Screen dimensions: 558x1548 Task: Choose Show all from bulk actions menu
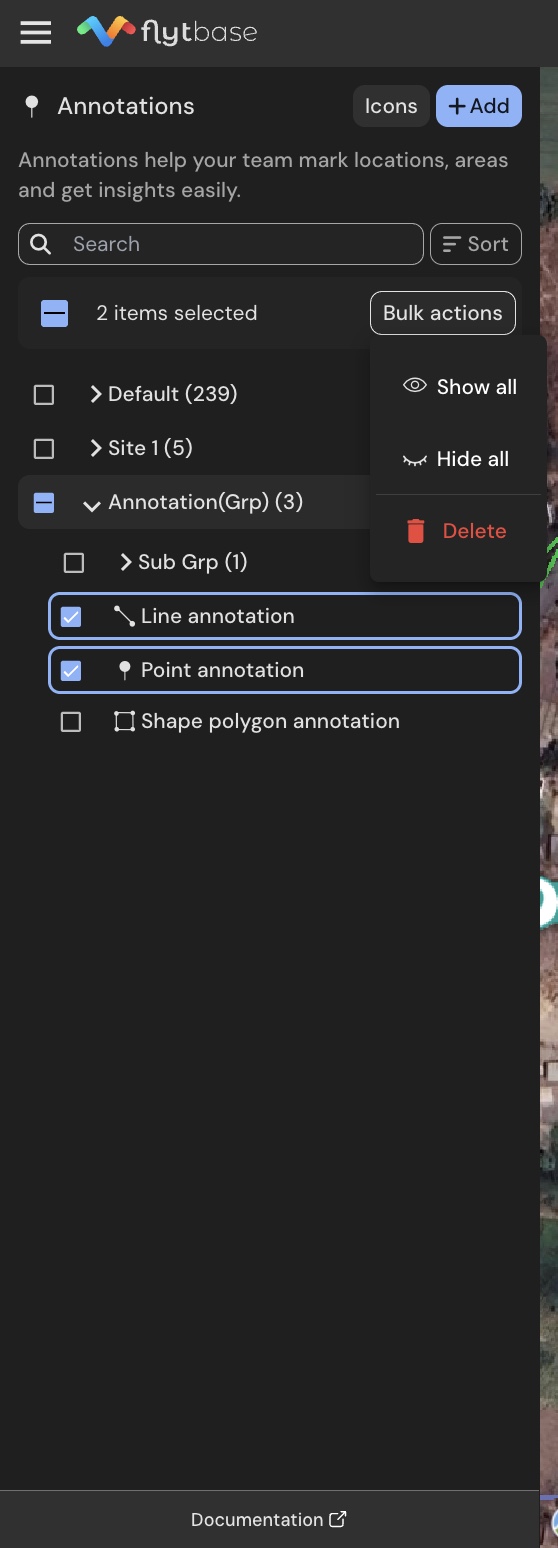point(460,387)
